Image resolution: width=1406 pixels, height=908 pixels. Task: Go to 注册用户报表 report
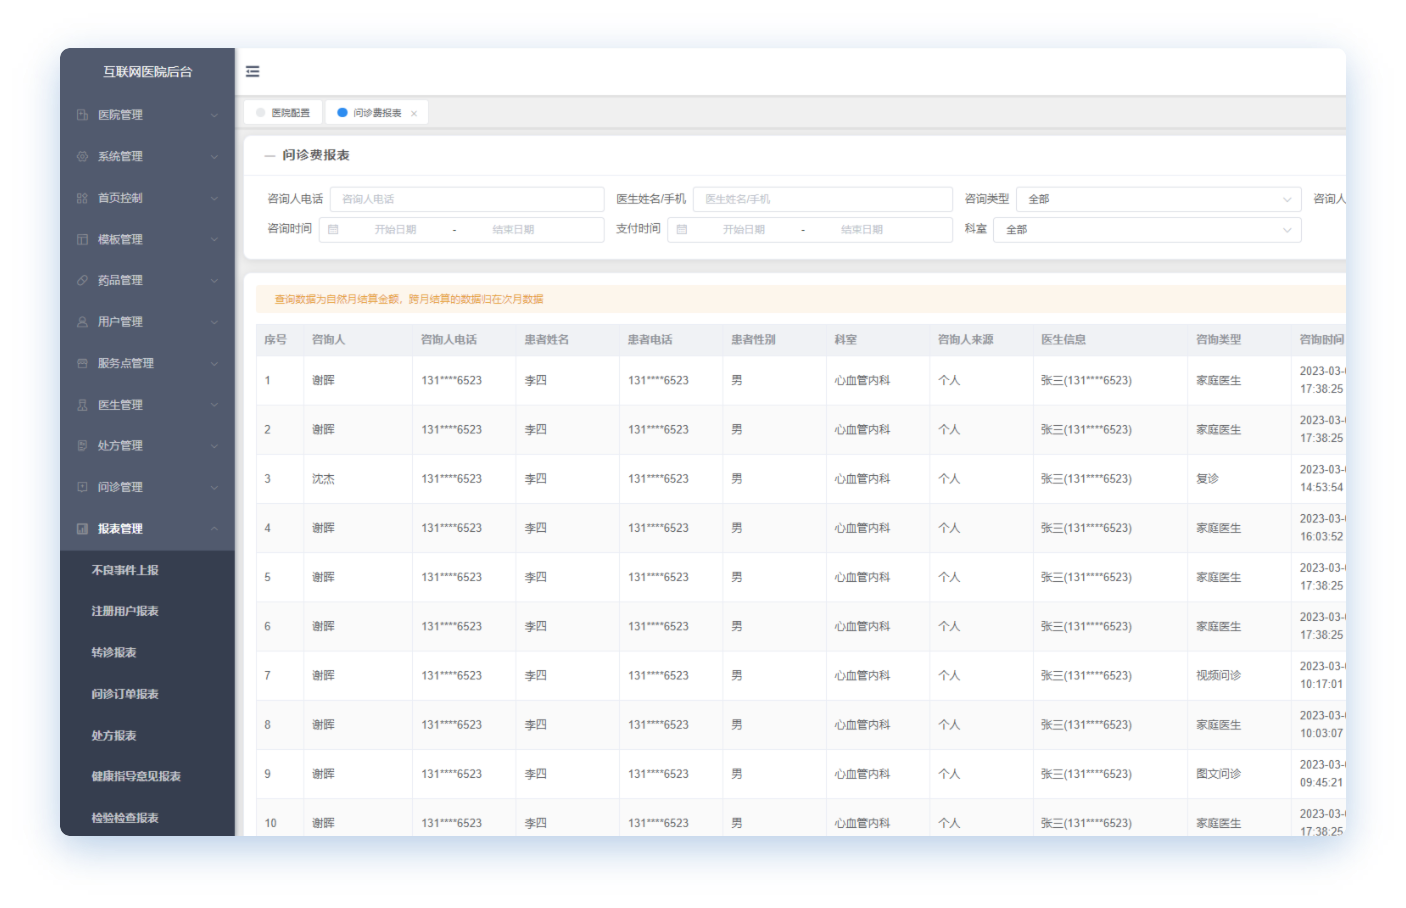(125, 611)
